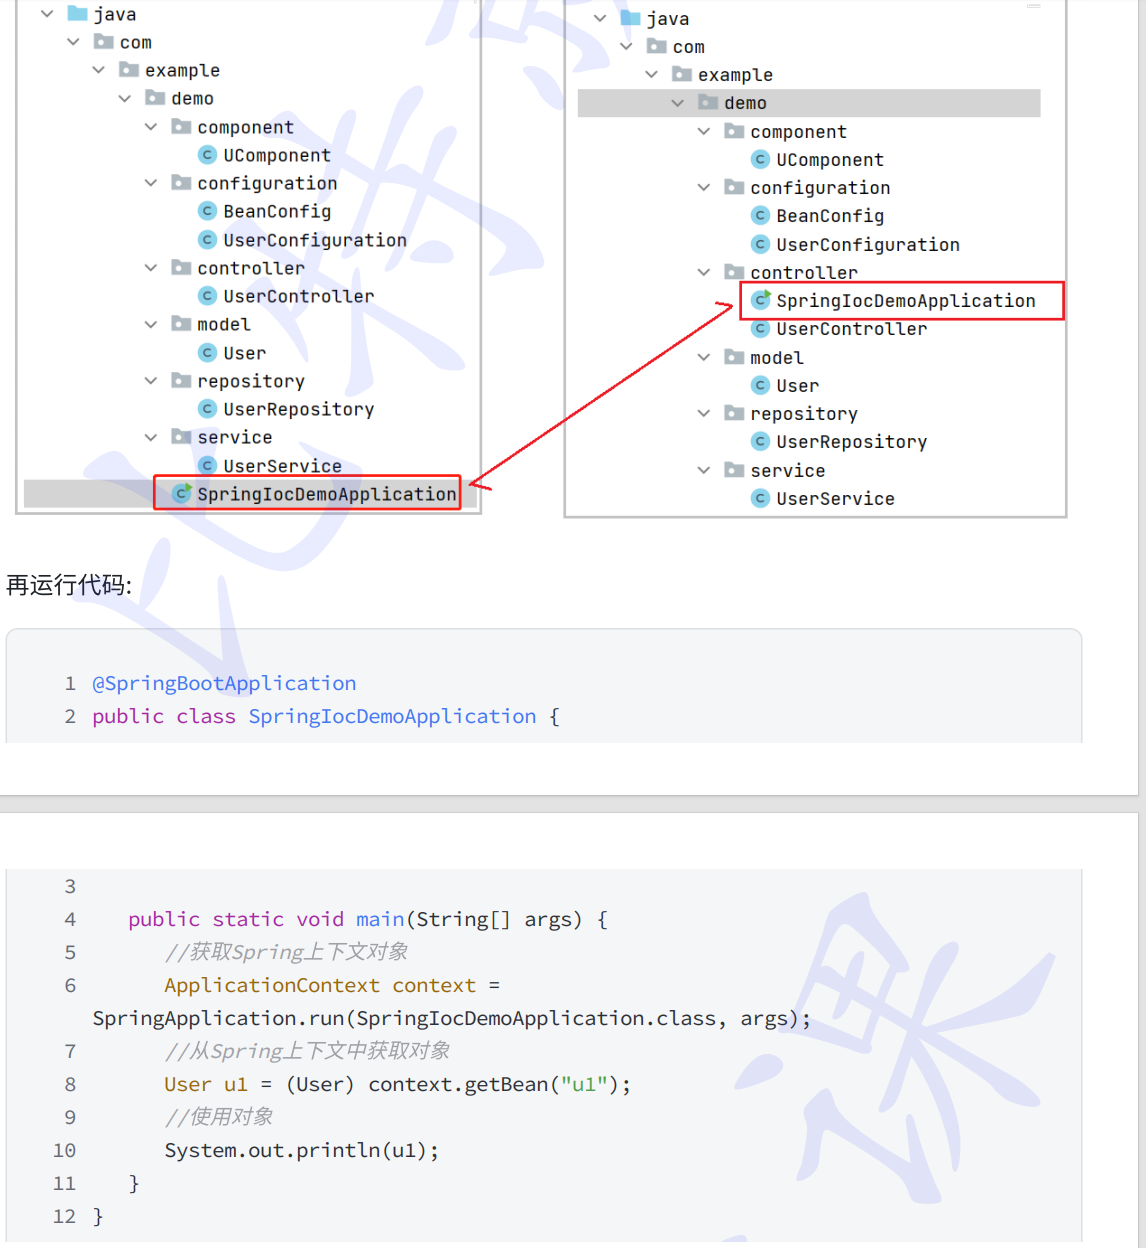
Task: Click the 'main' method name in code
Action: pyautogui.click(x=380, y=919)
